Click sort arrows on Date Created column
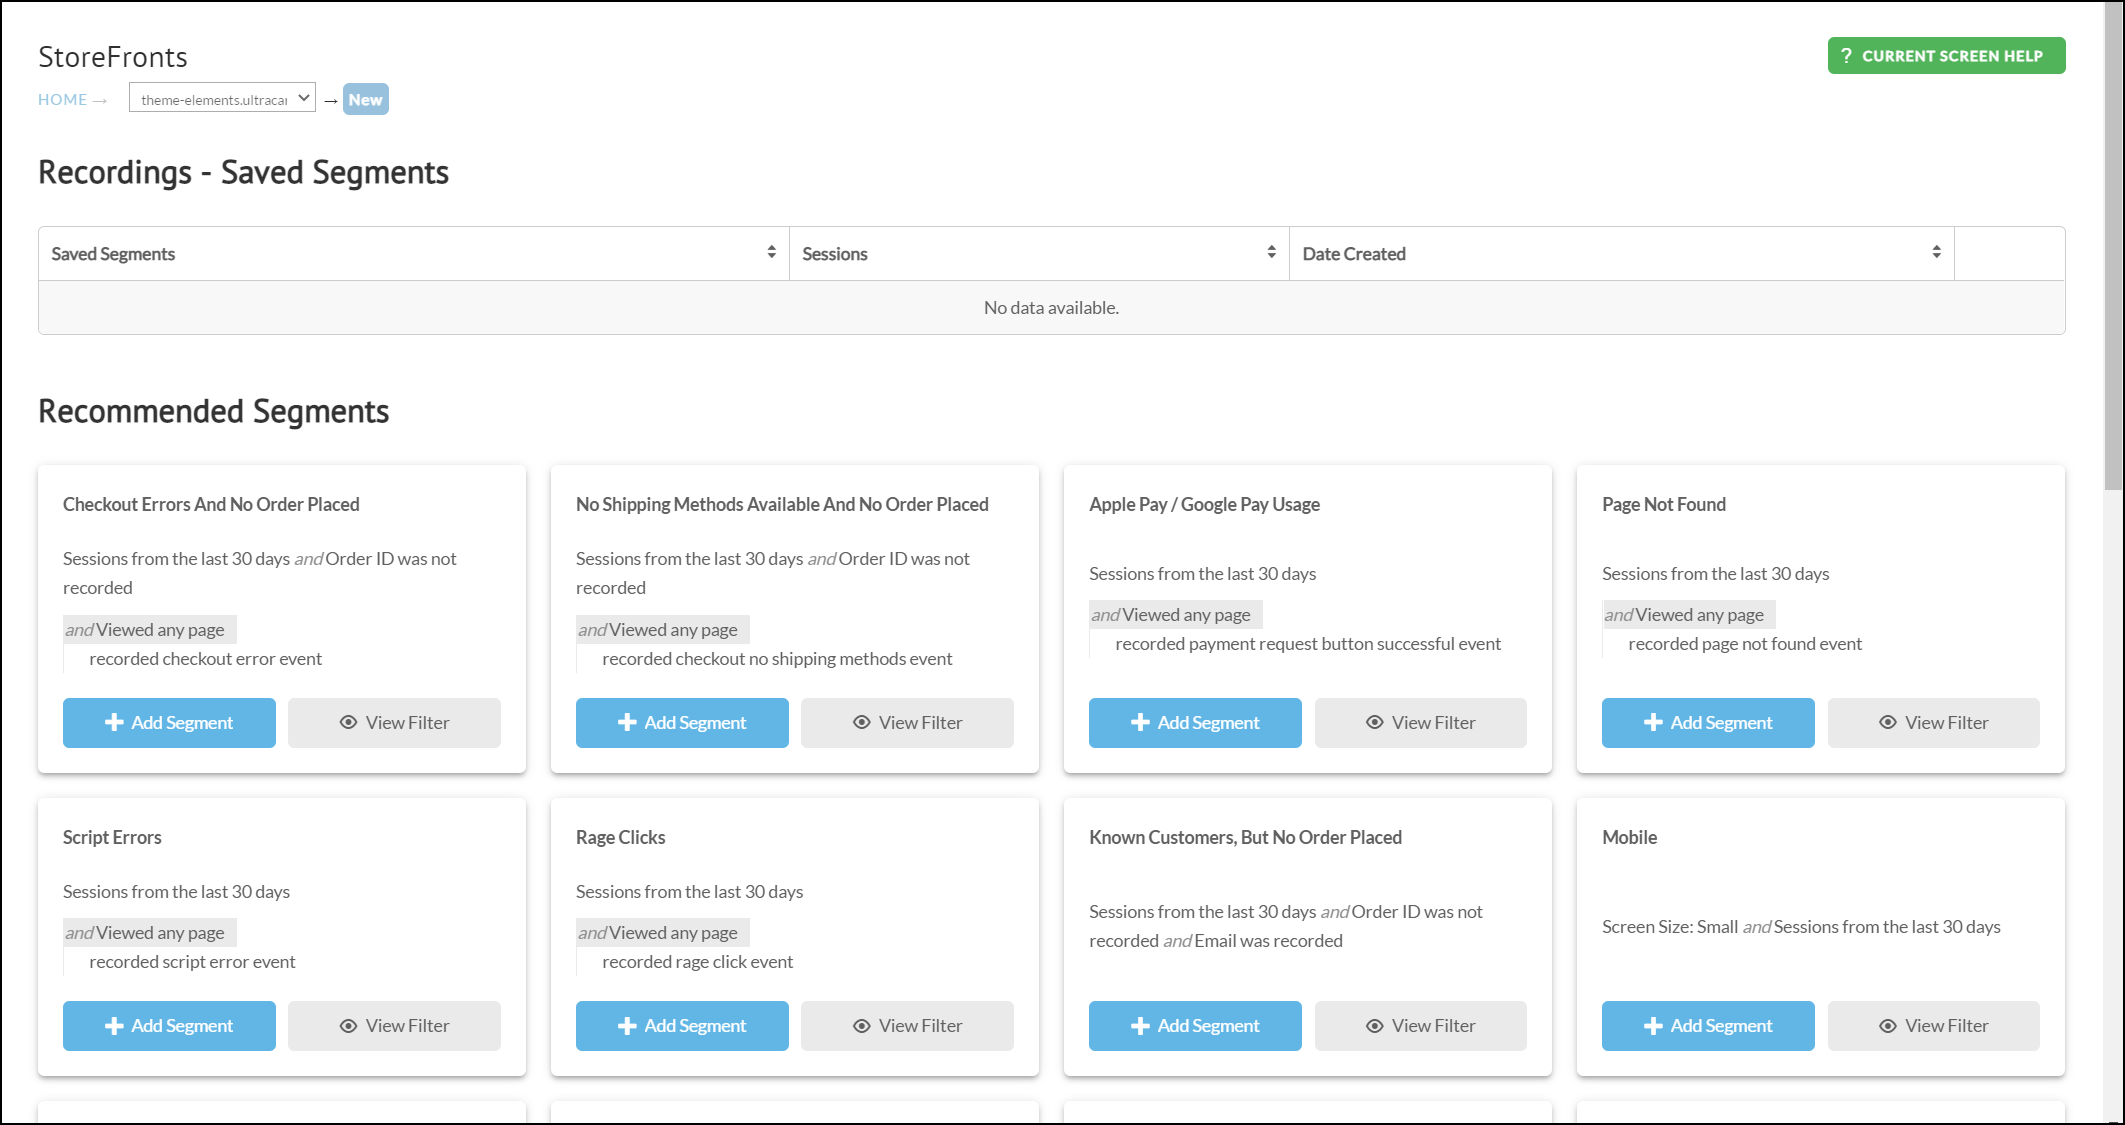The image size is (2125, 1125). 1936,253
